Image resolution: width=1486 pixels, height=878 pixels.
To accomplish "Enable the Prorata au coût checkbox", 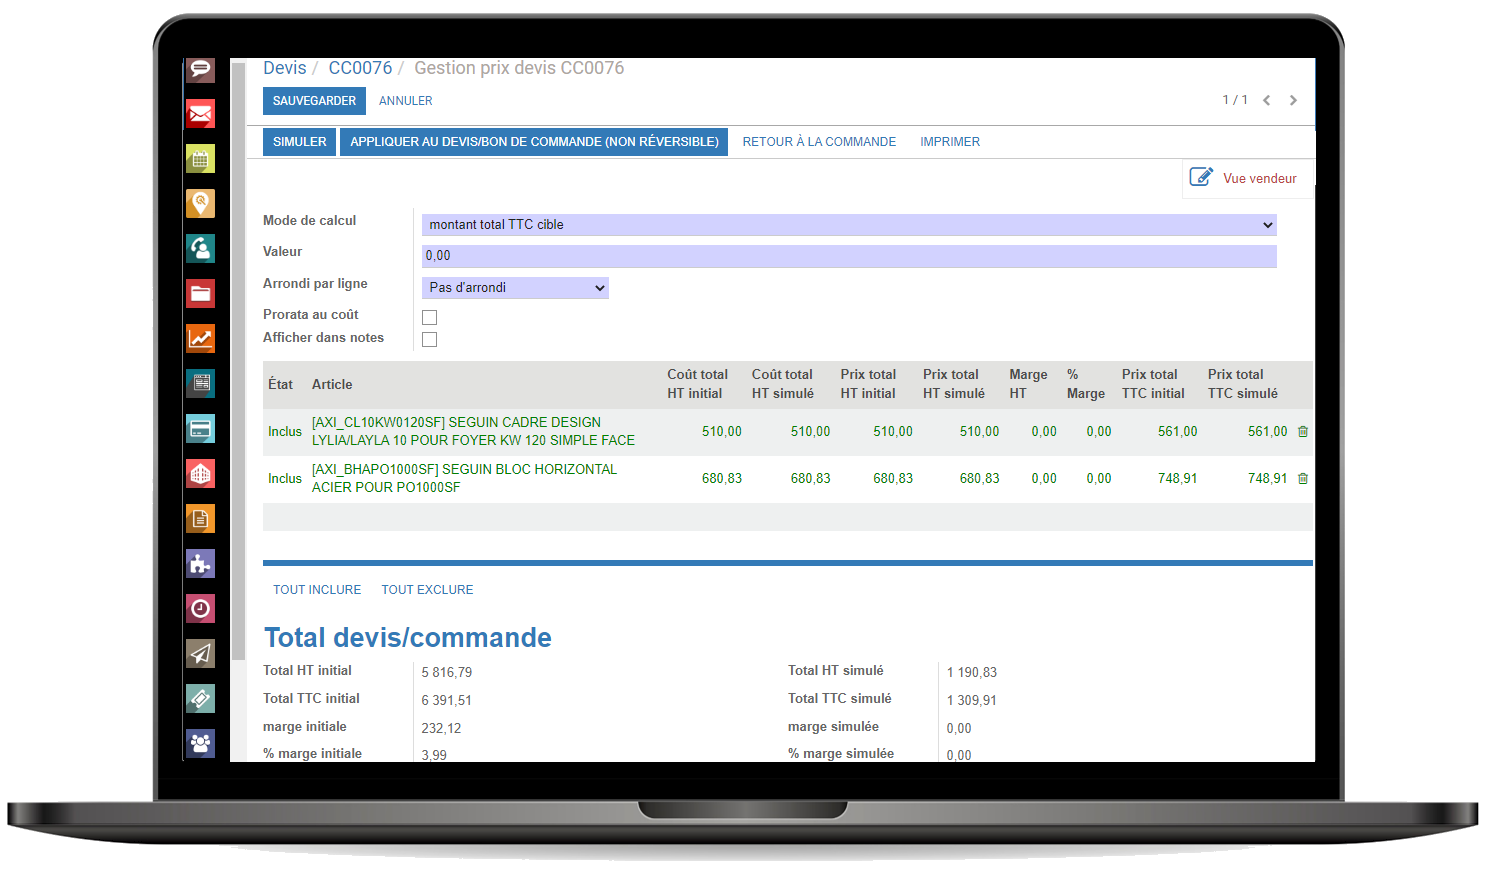I will click(430, 317).
